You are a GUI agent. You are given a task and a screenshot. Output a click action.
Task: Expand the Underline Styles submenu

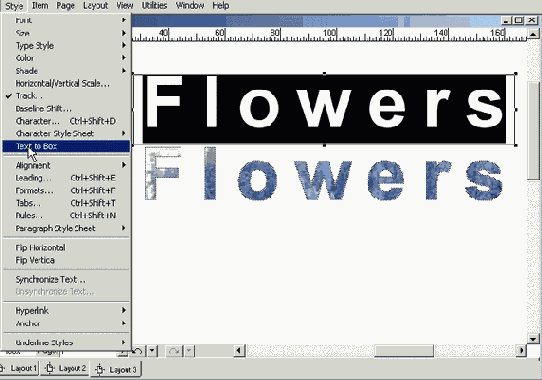click(66, 342)
